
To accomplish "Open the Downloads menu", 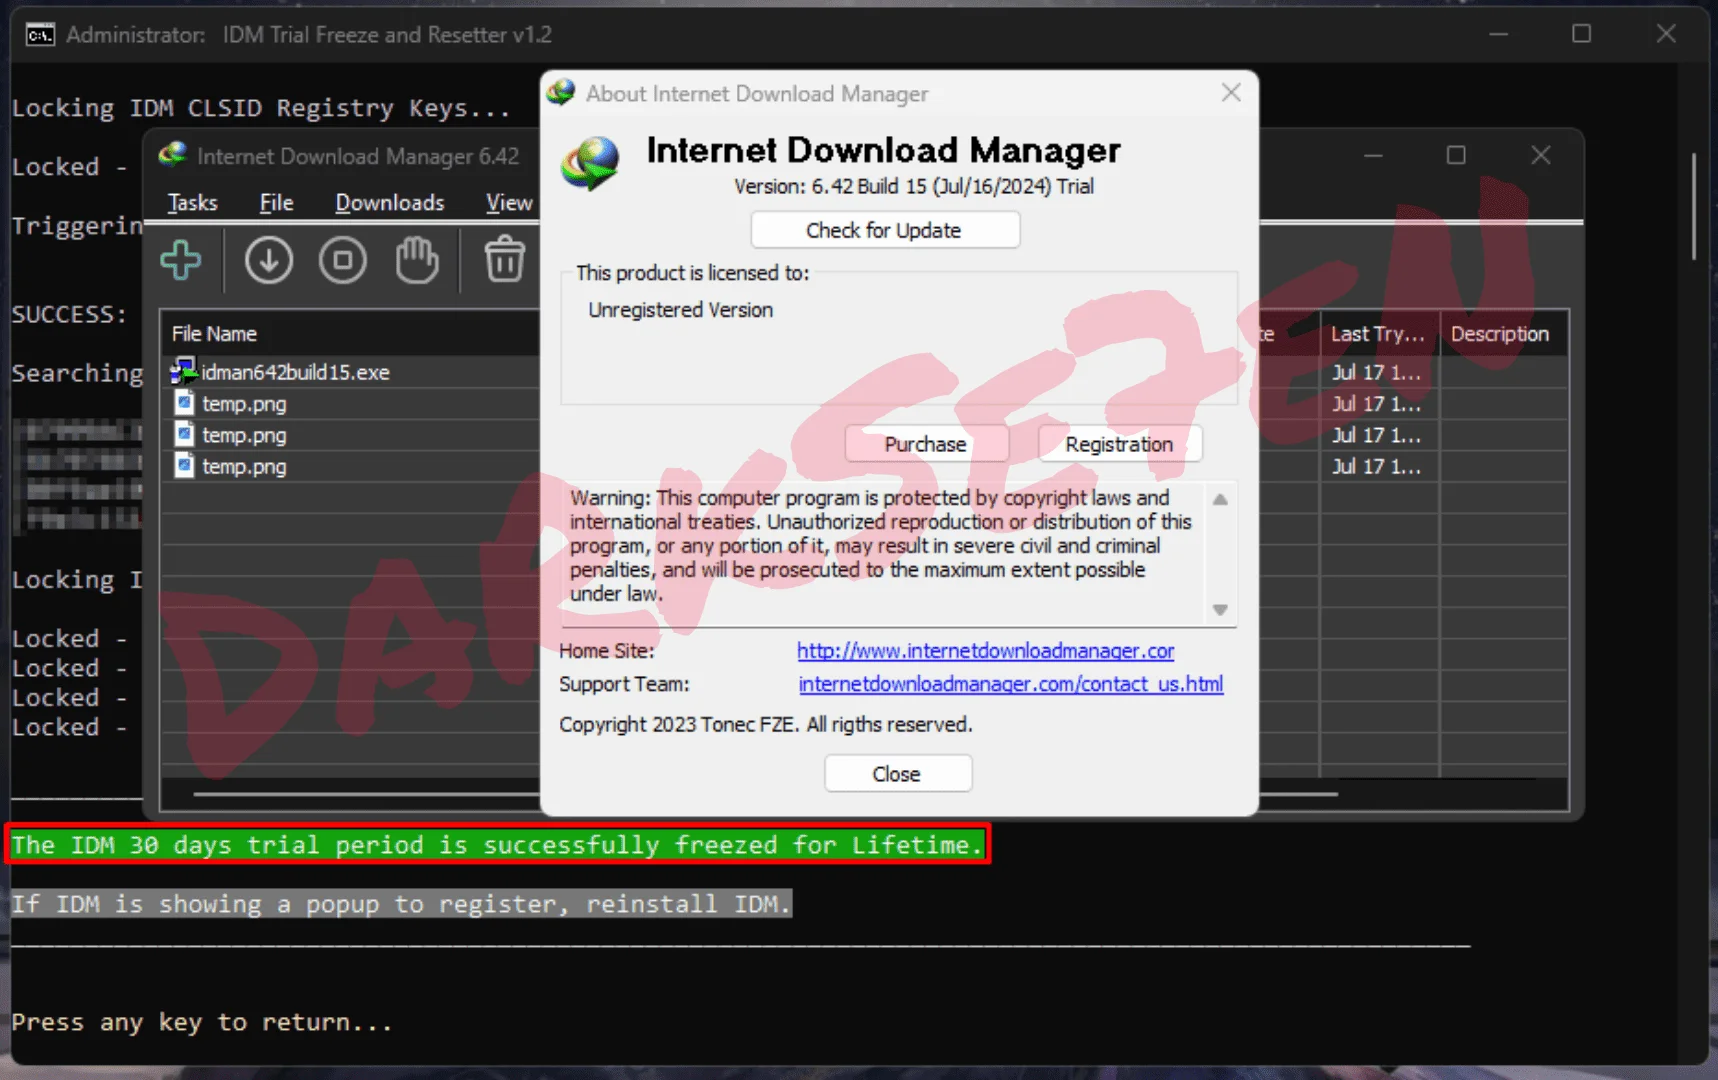I will [x=390, y=203].
